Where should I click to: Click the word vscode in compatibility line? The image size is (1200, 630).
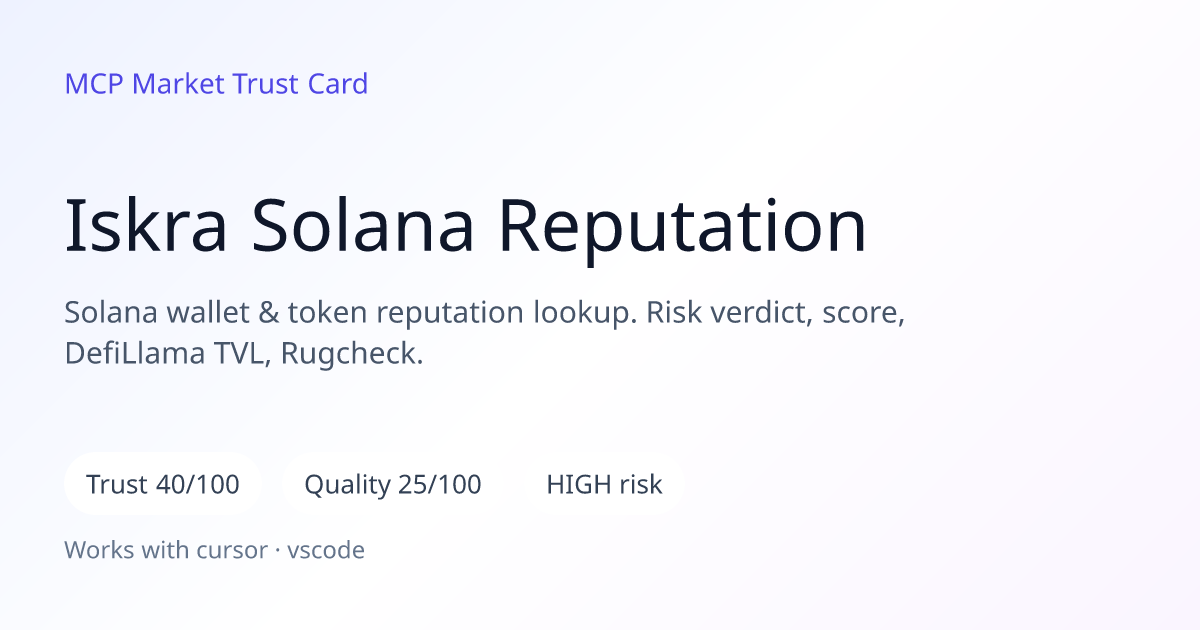pyautogui.click(x=326, y=549)
